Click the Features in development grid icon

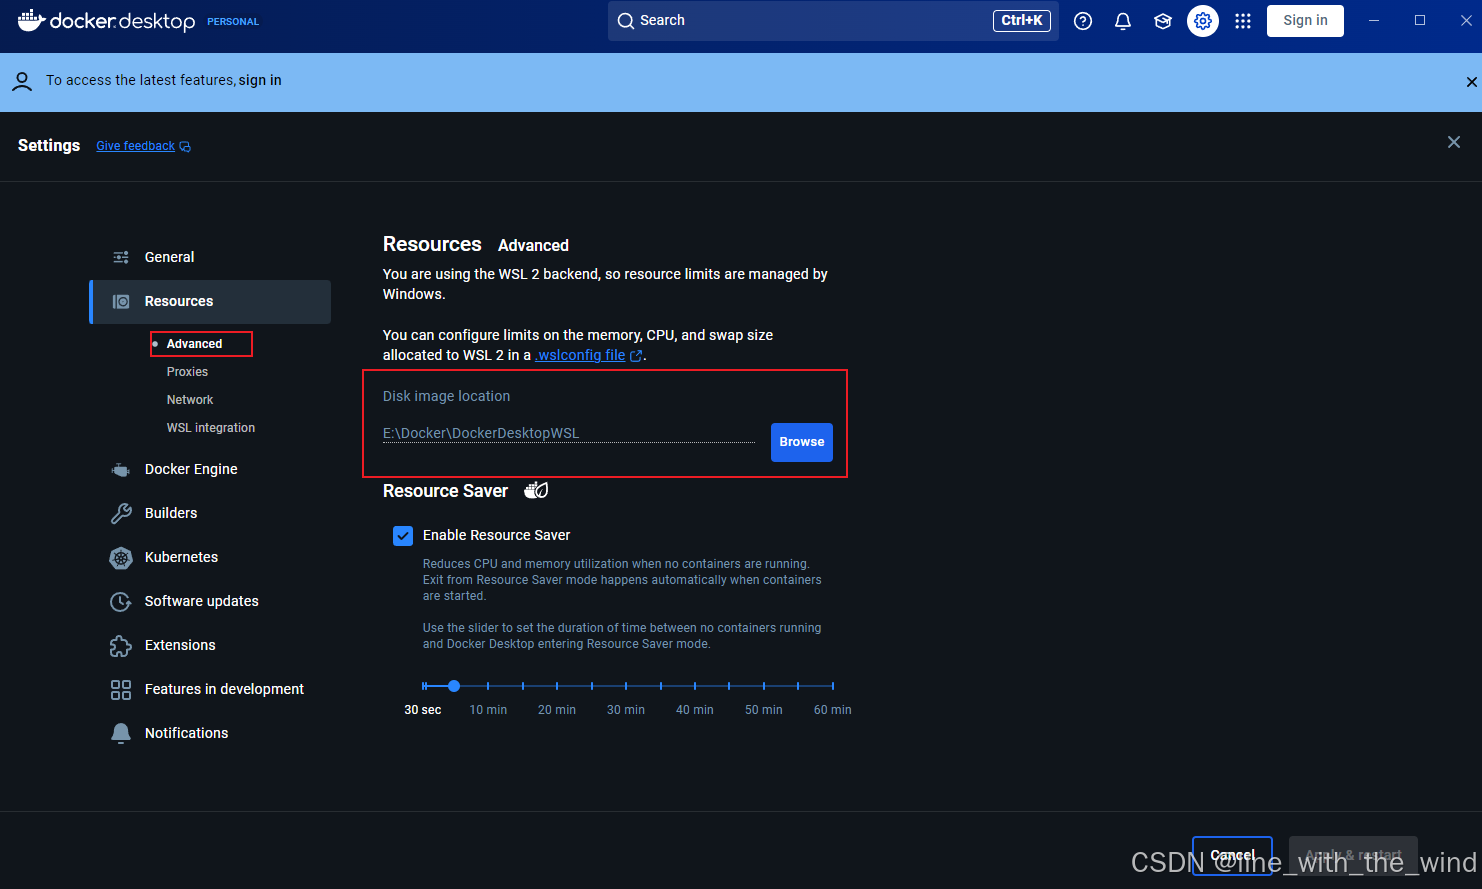click(121, 690)
